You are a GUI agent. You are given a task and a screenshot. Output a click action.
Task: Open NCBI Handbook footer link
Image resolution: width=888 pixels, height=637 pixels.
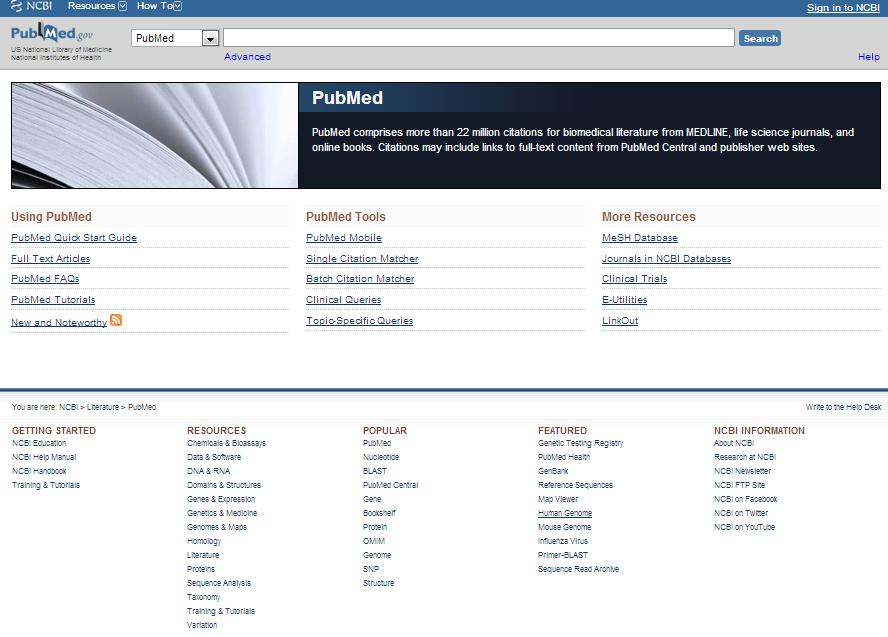point(39,471)
